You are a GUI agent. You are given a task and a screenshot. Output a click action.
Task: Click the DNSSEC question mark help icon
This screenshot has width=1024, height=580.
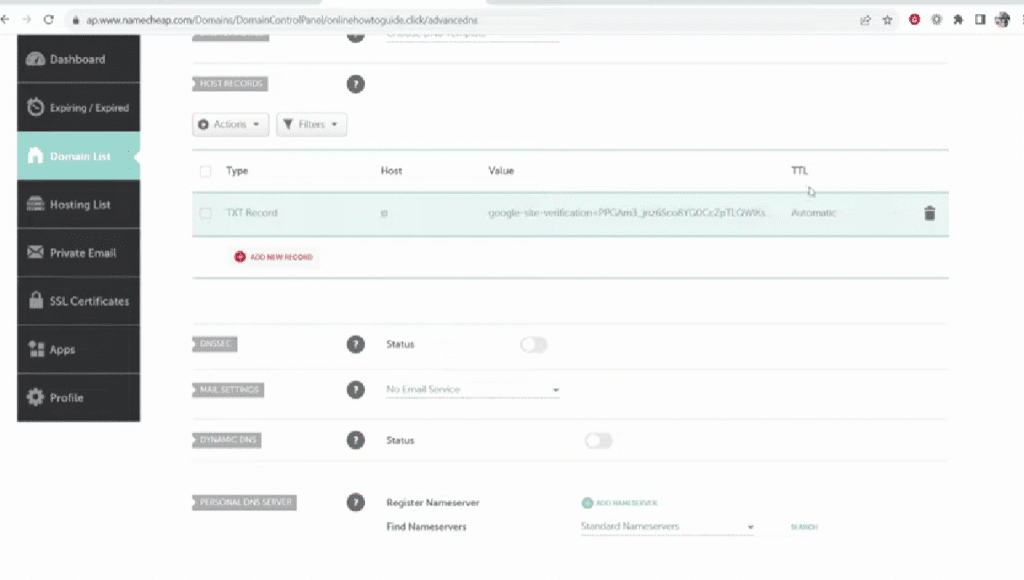click(x=355, y=344)
